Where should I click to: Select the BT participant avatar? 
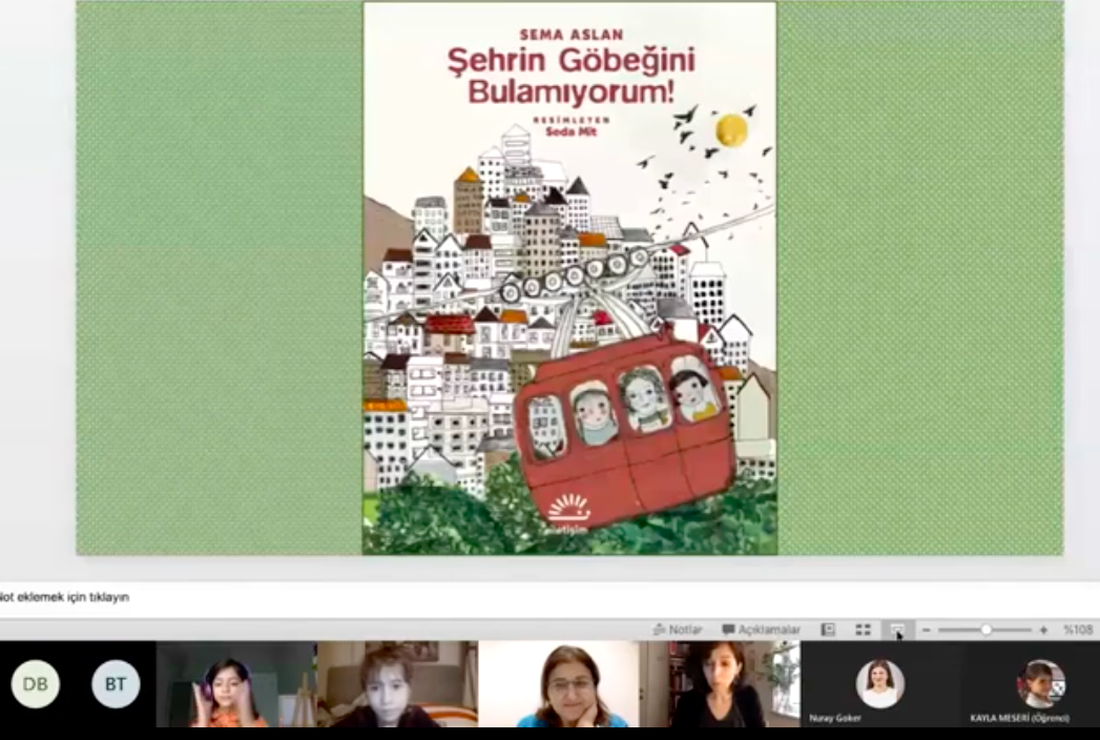116,683
